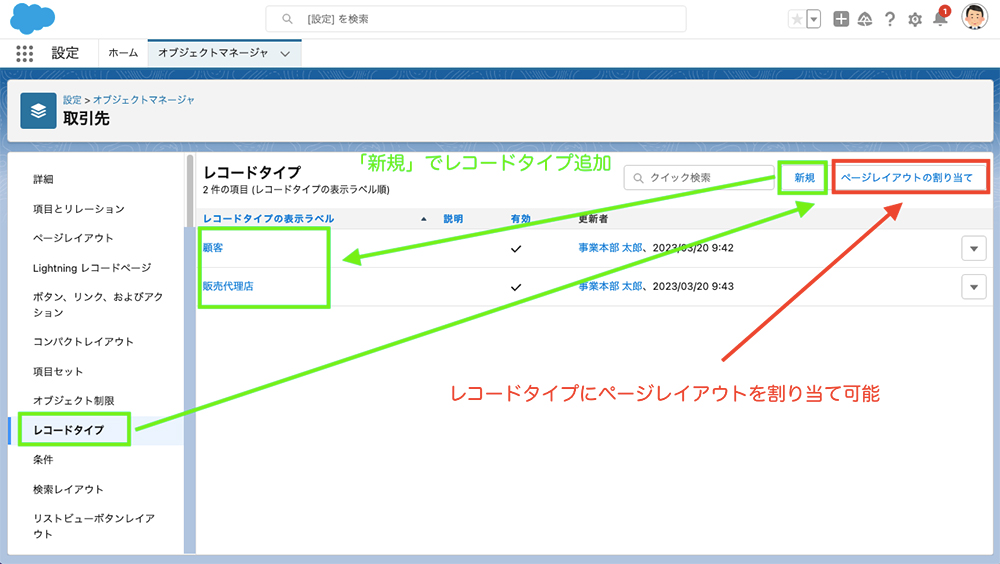The width and height of the screenshot is (1000, 564).
Task: Open Lightning レコードページ in the sidebar
Action: [92, 268]
